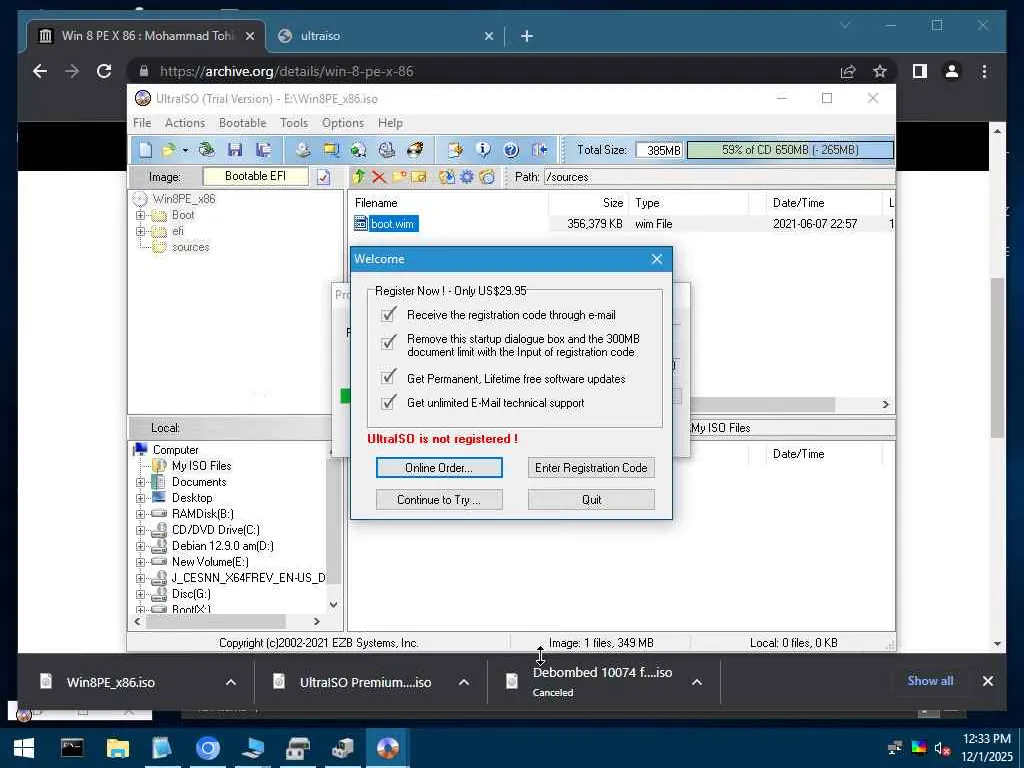1024x768 pixels.
Task: Click the Local tree vertical scrollbar down arrow
Action: coord(334,605)
